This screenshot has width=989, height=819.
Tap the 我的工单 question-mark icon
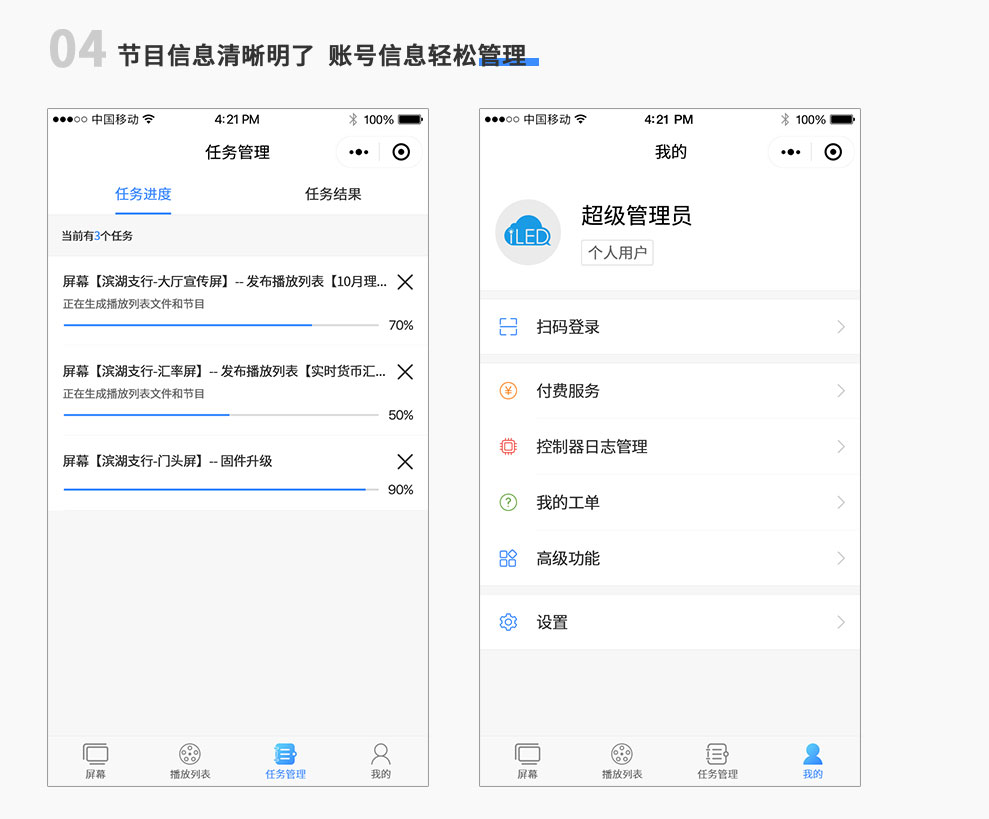508,502
